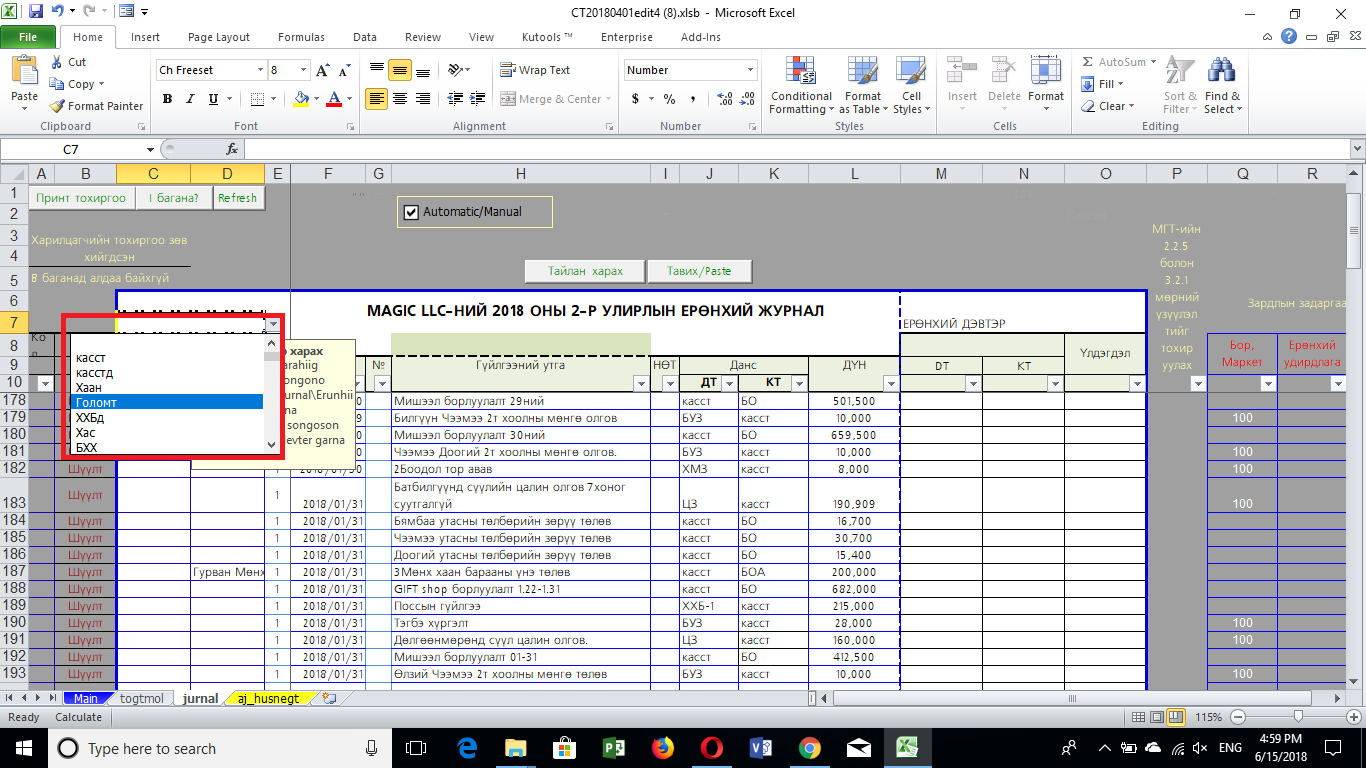Viewport: 1366px width, 768px height.
Task: Open Firefox from the Windows taskbar
Action: (662, 748)
